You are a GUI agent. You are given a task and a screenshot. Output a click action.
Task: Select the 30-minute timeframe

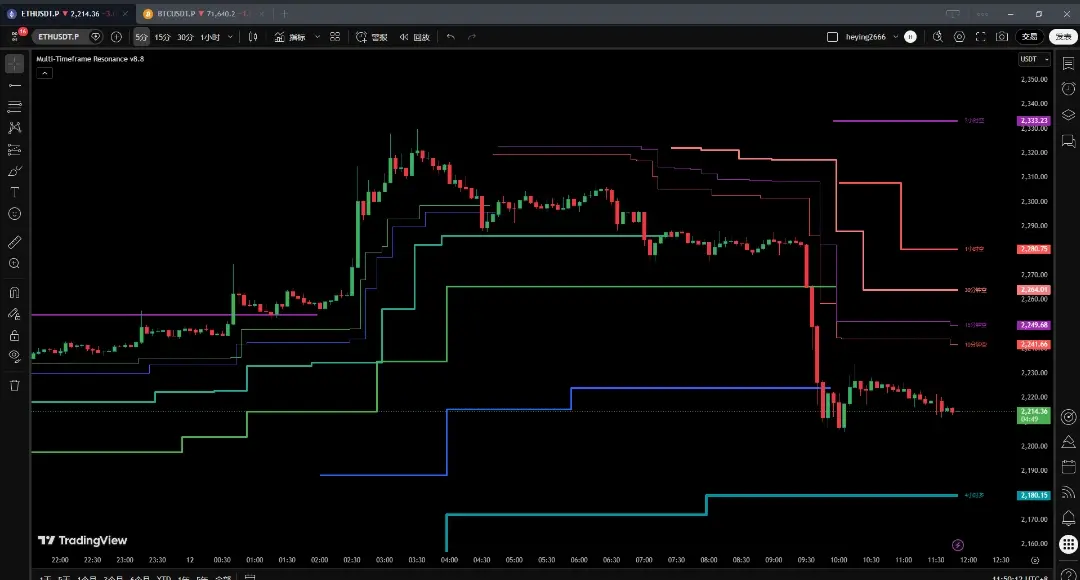[x=185, y=37]
